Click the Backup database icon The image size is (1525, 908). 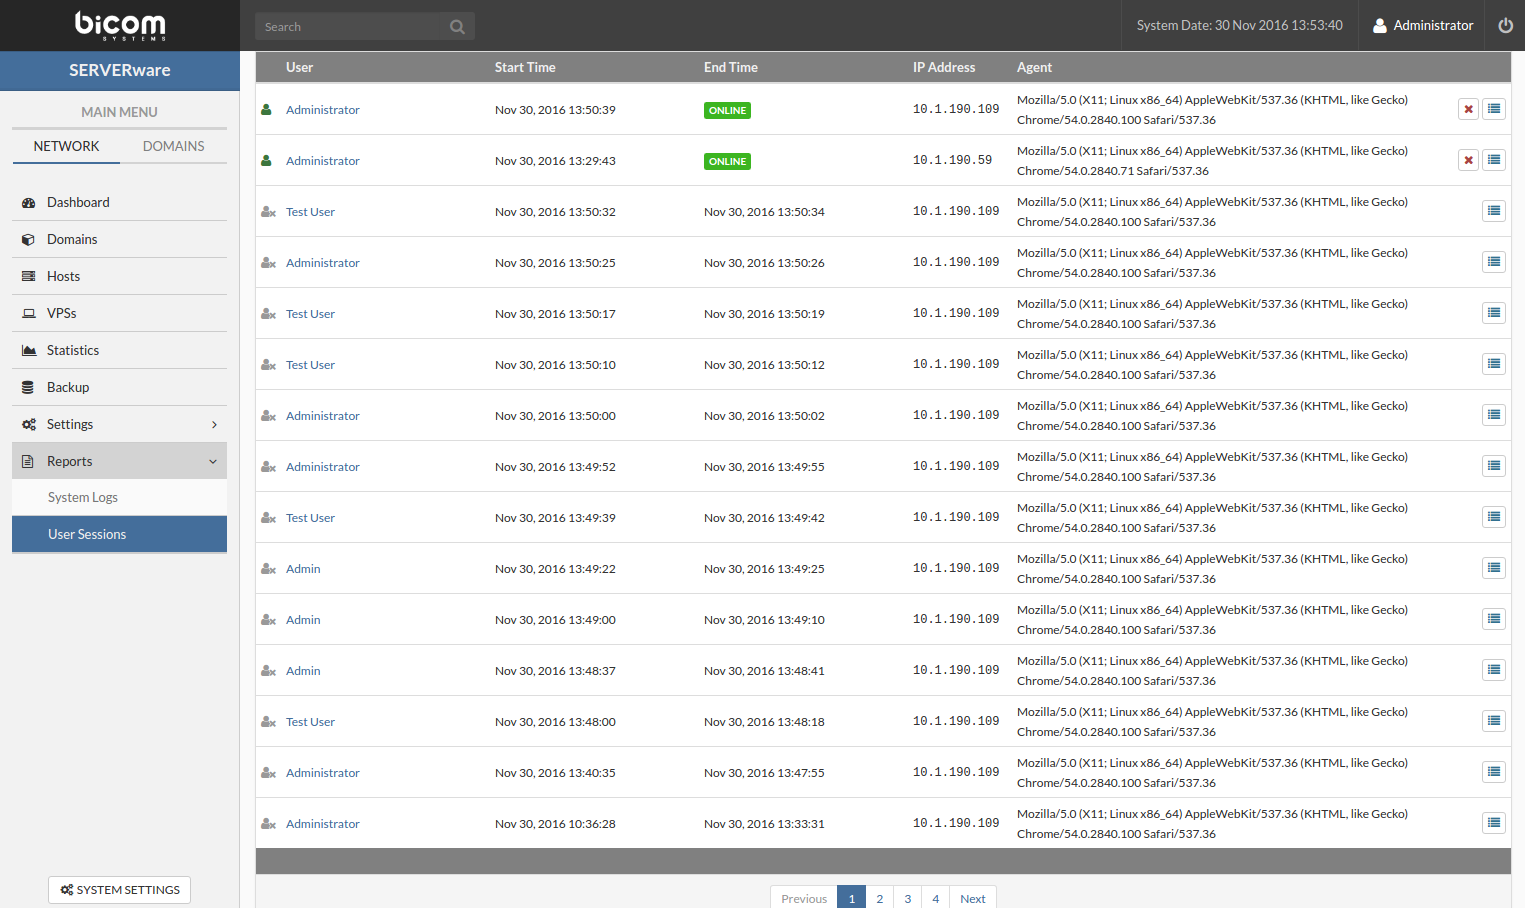pos(29,388)
